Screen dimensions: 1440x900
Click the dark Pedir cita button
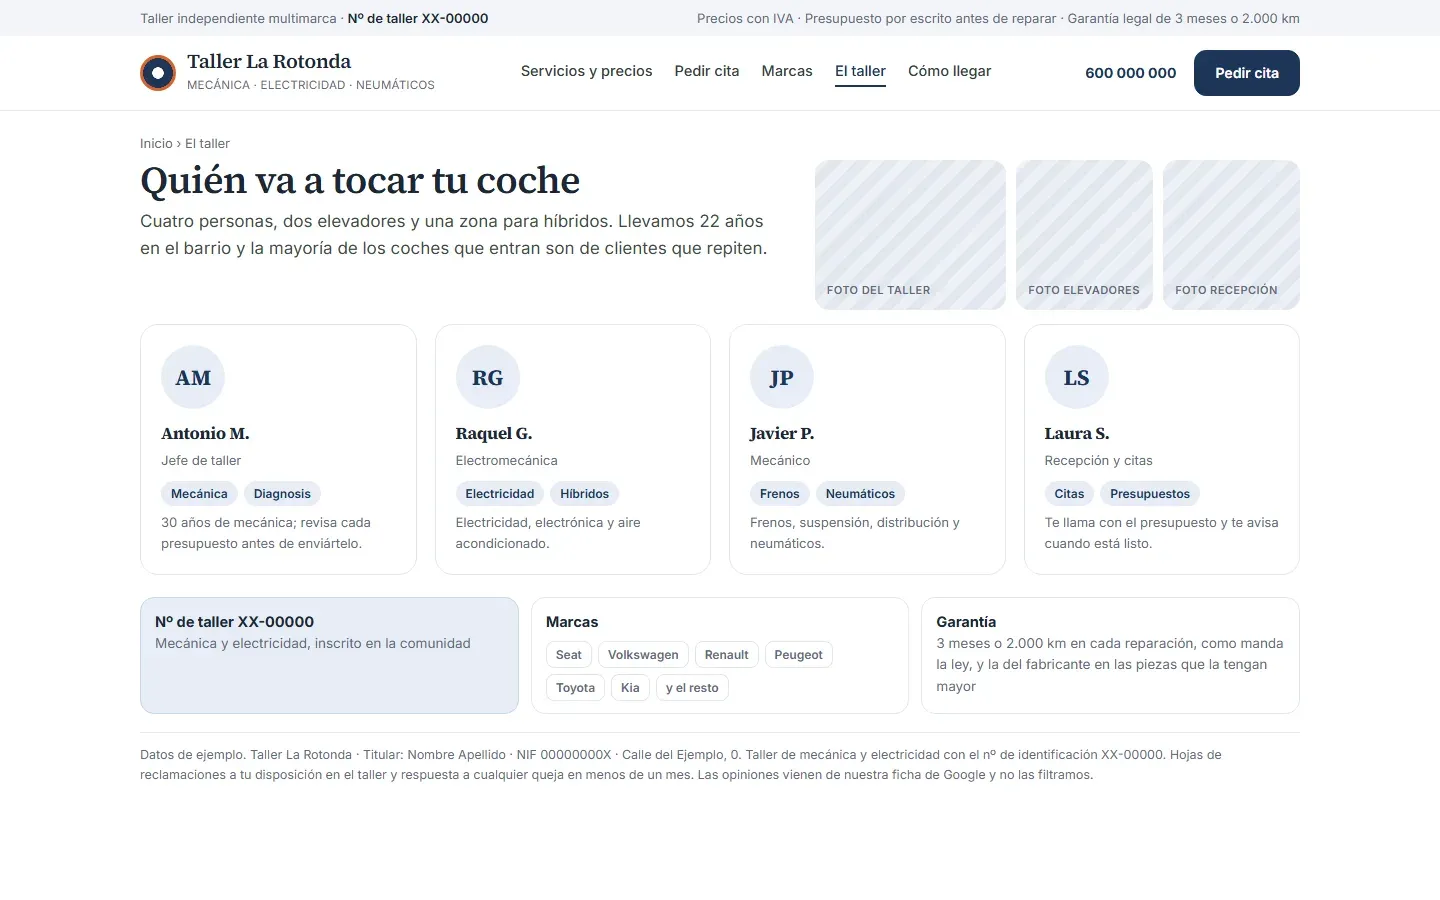point(1247,73)
